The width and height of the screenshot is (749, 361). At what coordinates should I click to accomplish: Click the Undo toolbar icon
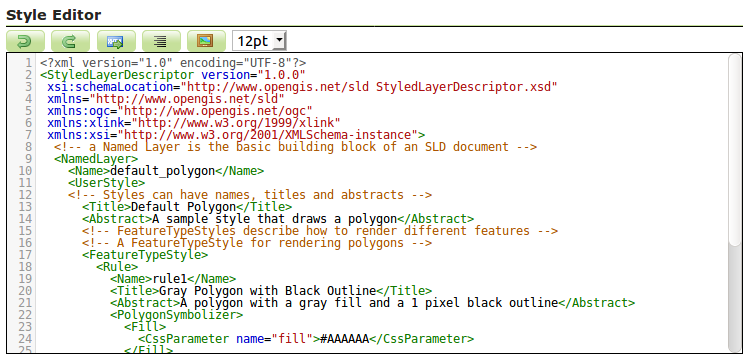[x=25, y=41]
